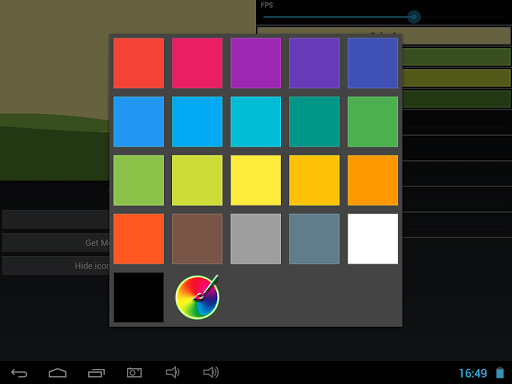Screen dimensions: 512x384
Task: Choose the pink color swatch
Action: [197, 63]
